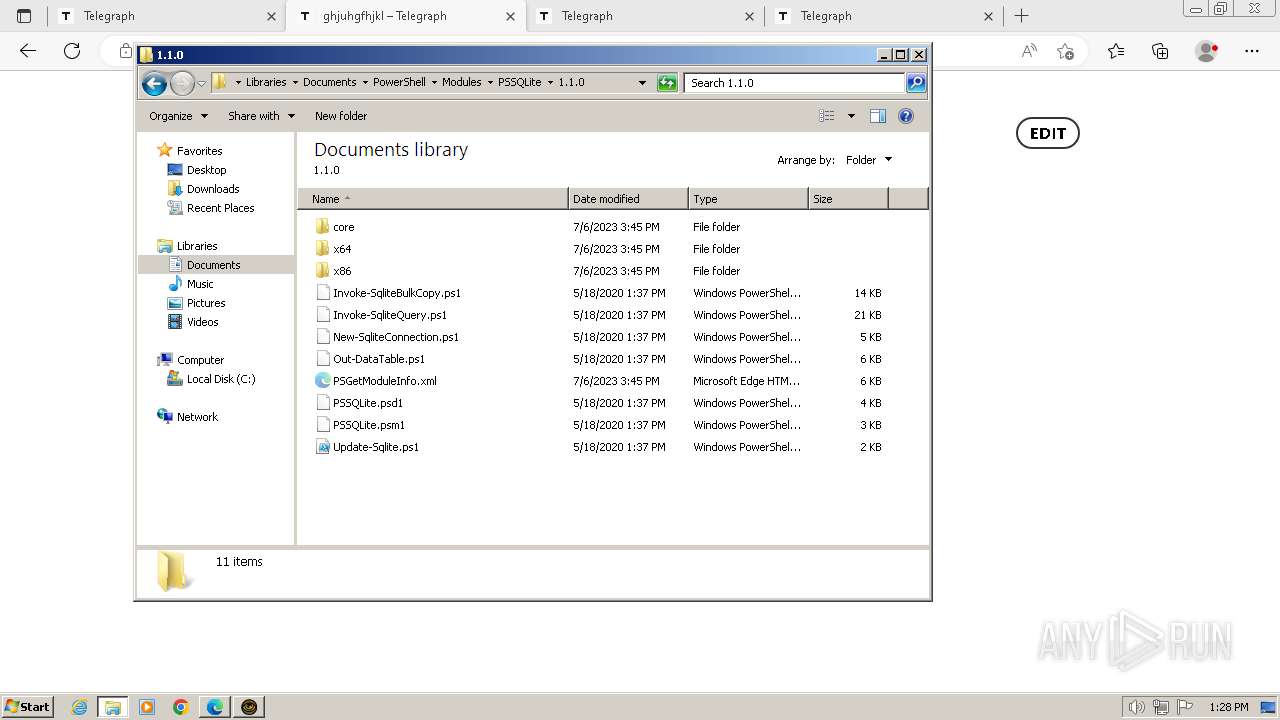The image size is (1280, 720).
Task: Click Documents breadcrumb segment
Action: tap(329, 83)
